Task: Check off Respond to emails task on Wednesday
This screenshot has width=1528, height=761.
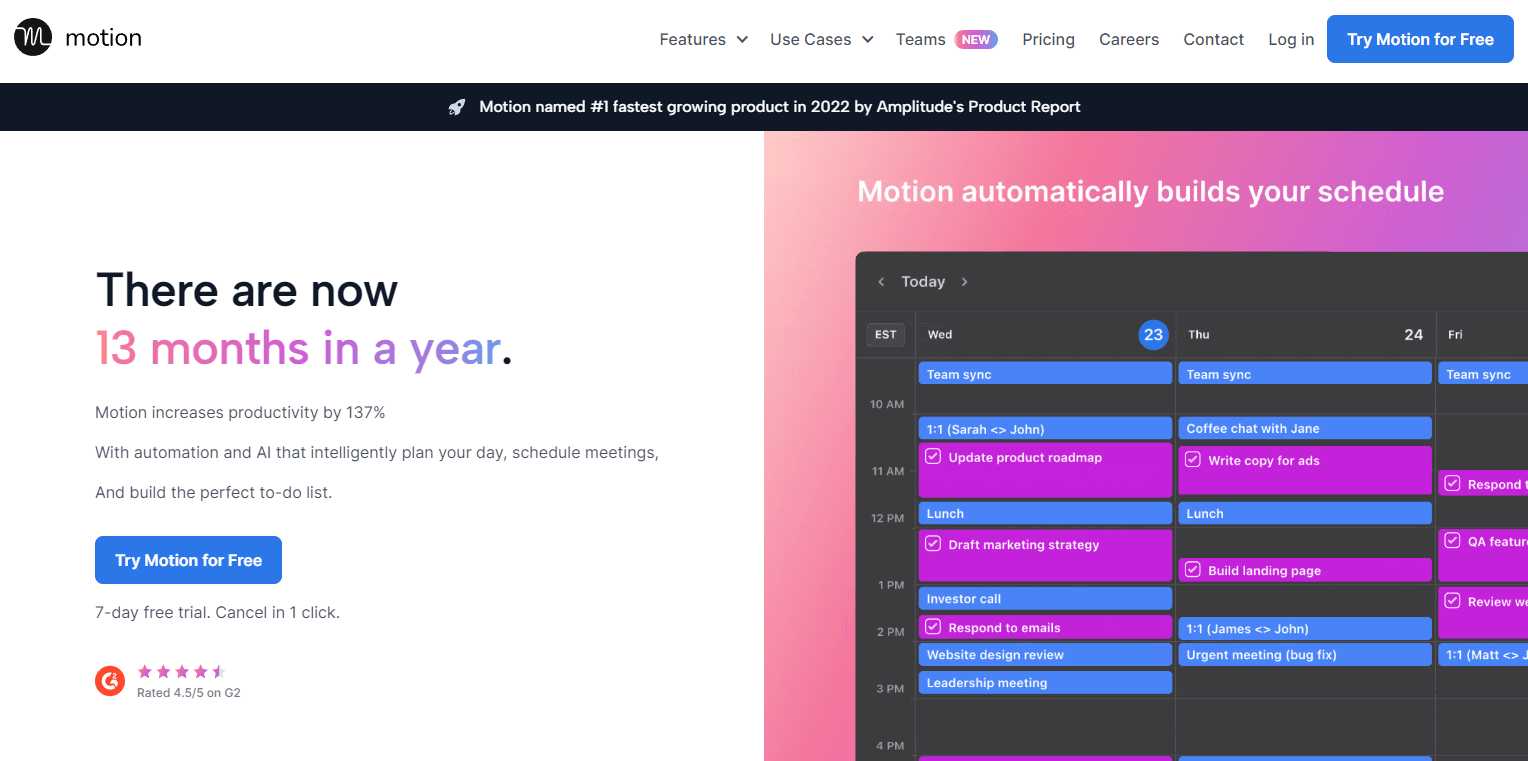Action: [x=933, y=627]
